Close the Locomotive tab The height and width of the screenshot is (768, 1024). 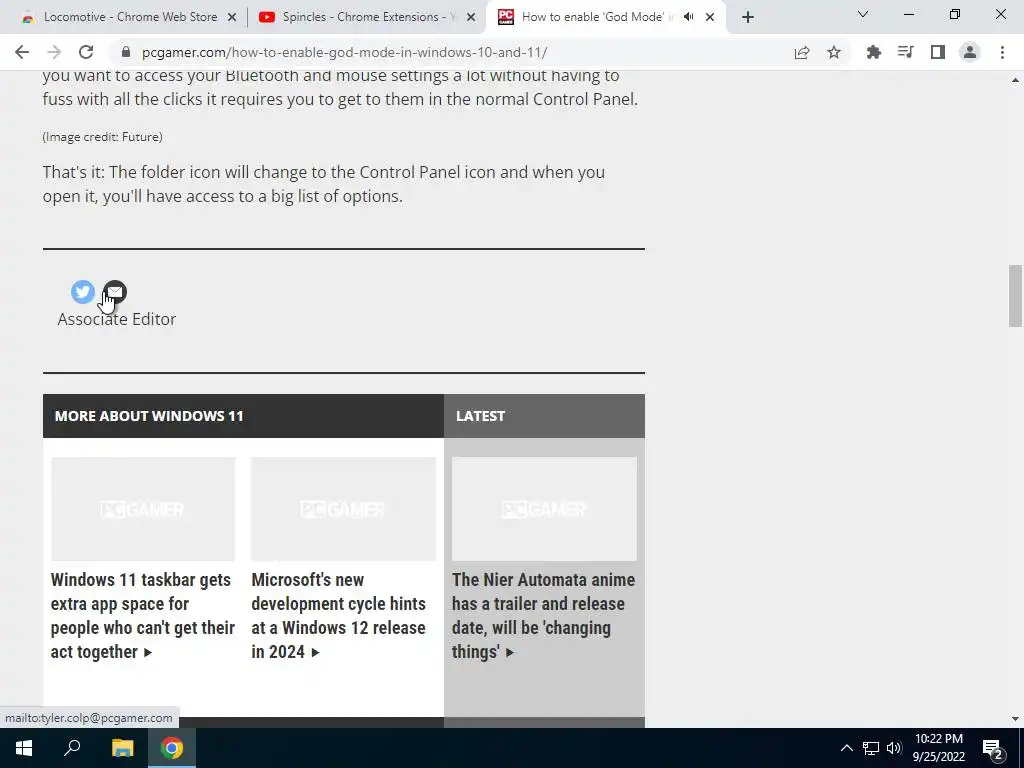pos(232,18)
